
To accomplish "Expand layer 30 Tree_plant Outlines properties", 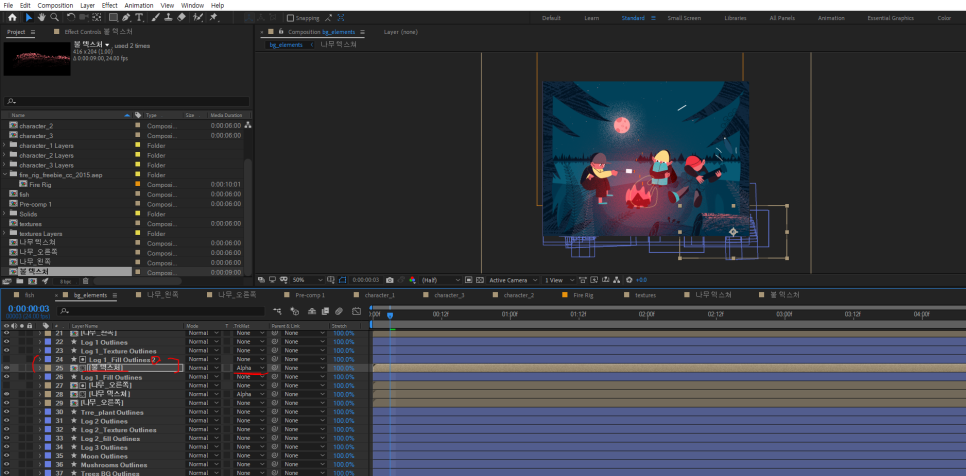I will pyautogui.click(x=39, y=412).
